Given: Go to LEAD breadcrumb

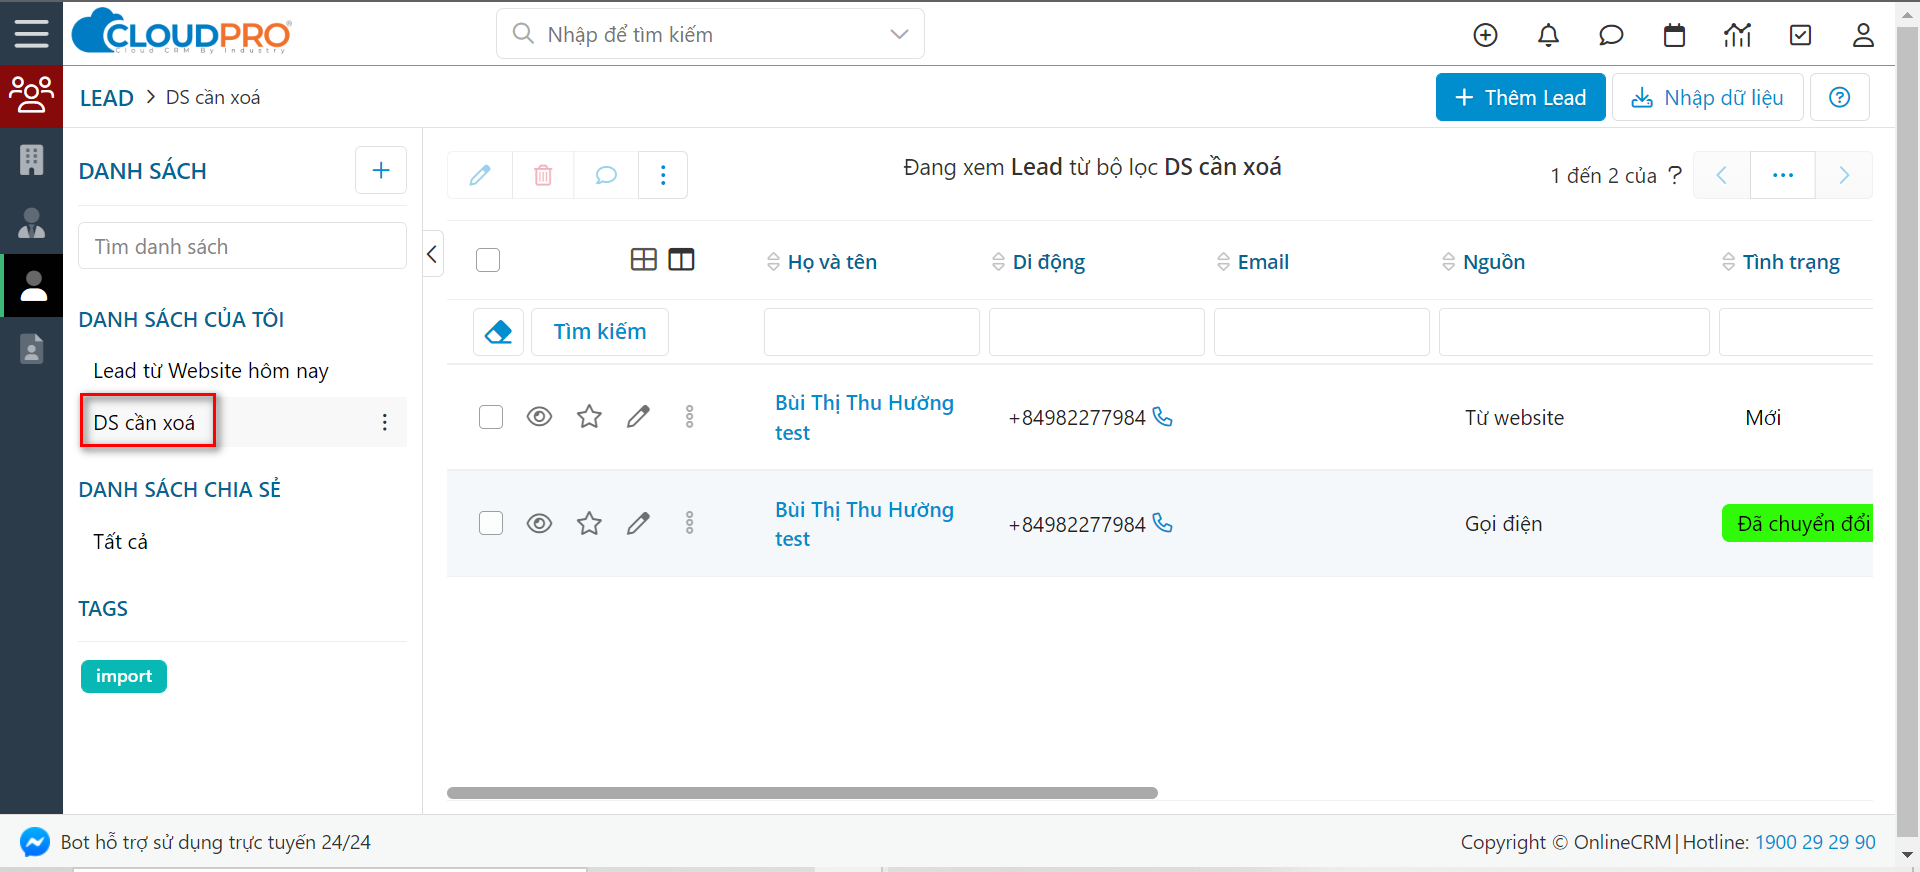Looking at the screenshot, I should 107,98.
